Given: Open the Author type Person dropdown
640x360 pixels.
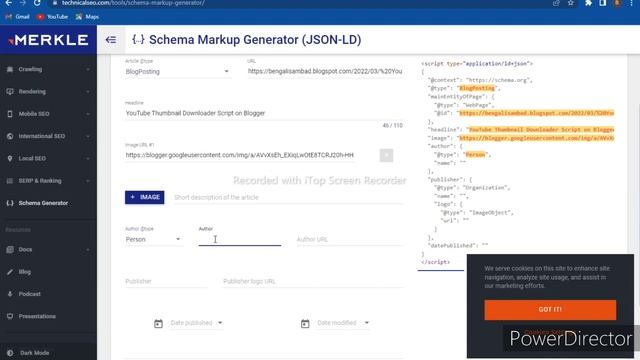Looking at the screenshot, I should [153, 239].
